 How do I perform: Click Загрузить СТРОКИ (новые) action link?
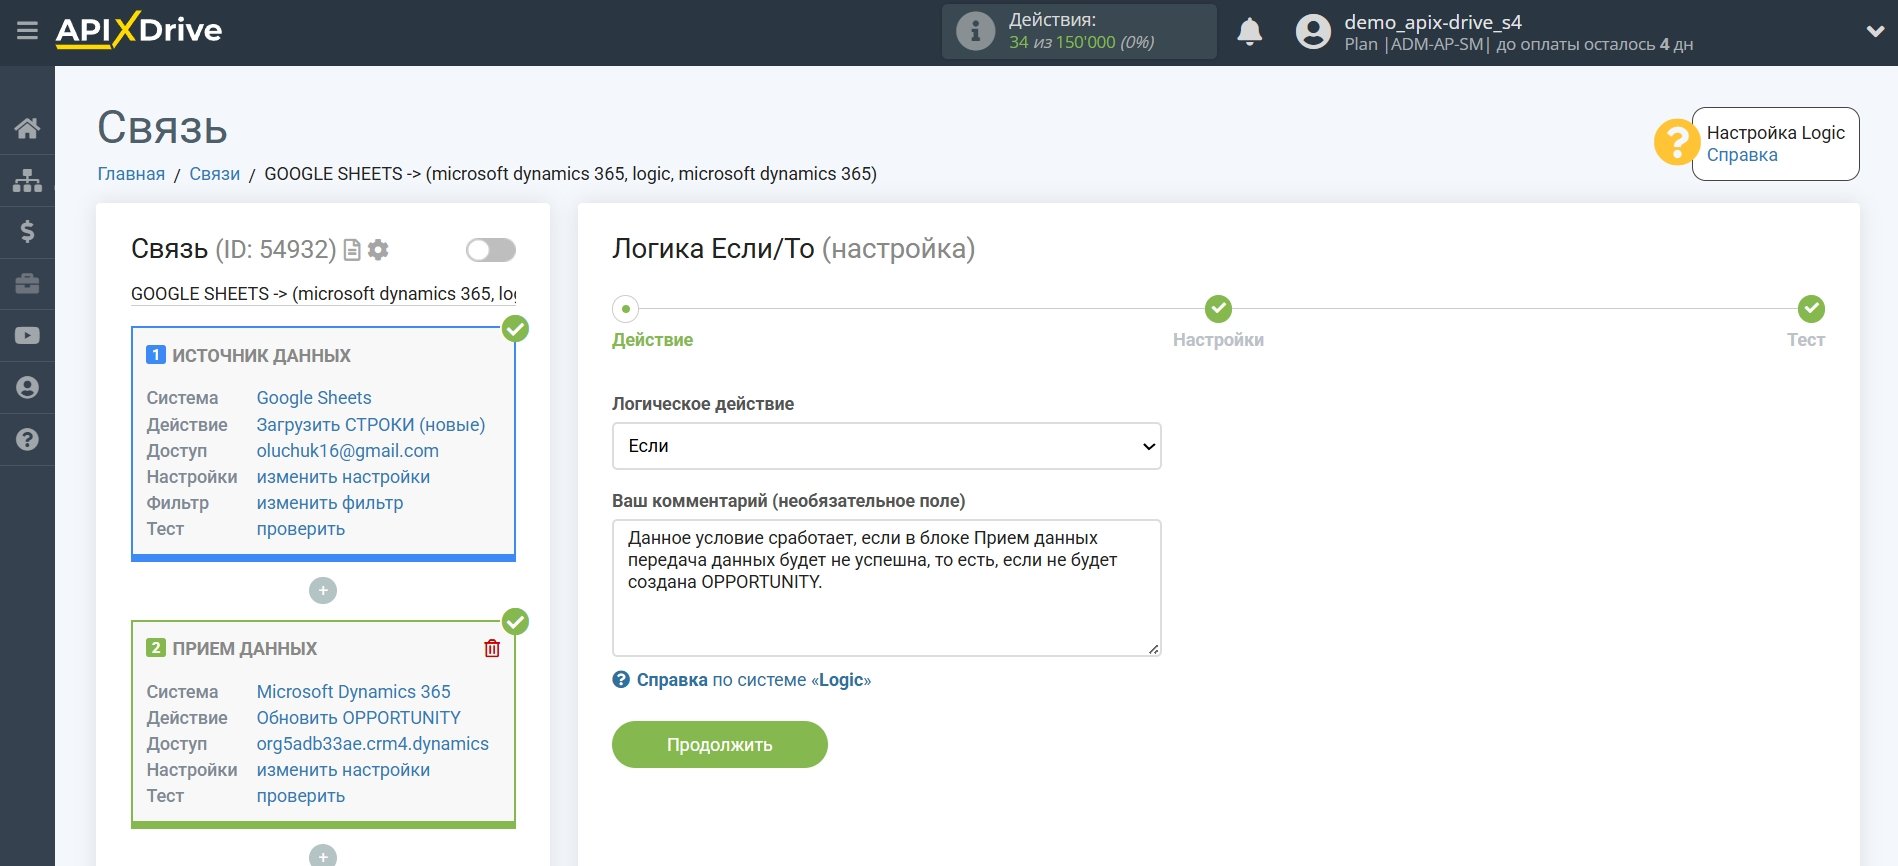point(371,425)
